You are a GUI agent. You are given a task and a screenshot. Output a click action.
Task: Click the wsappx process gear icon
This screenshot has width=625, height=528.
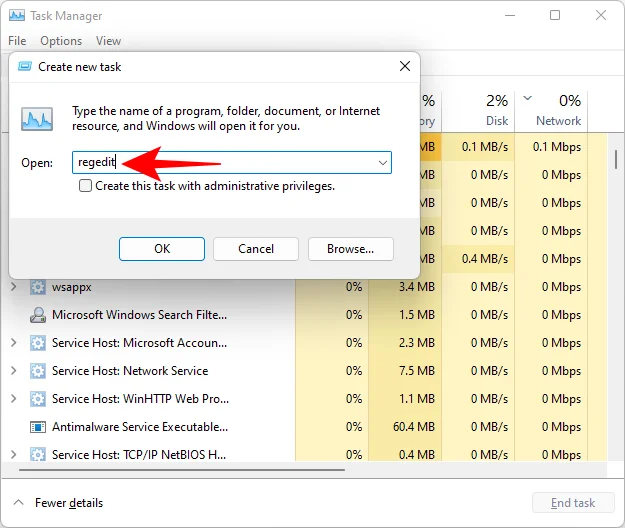(38, 287)
